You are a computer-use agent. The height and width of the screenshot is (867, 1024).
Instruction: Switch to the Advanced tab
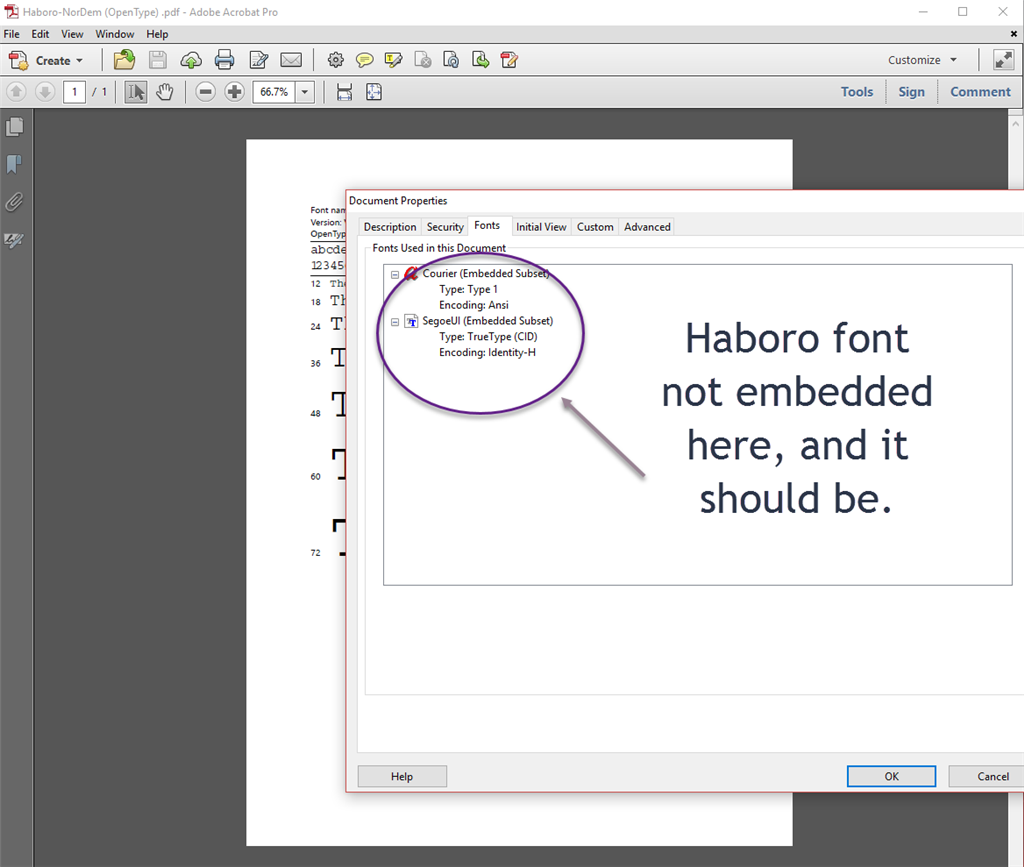click(647, 227)
